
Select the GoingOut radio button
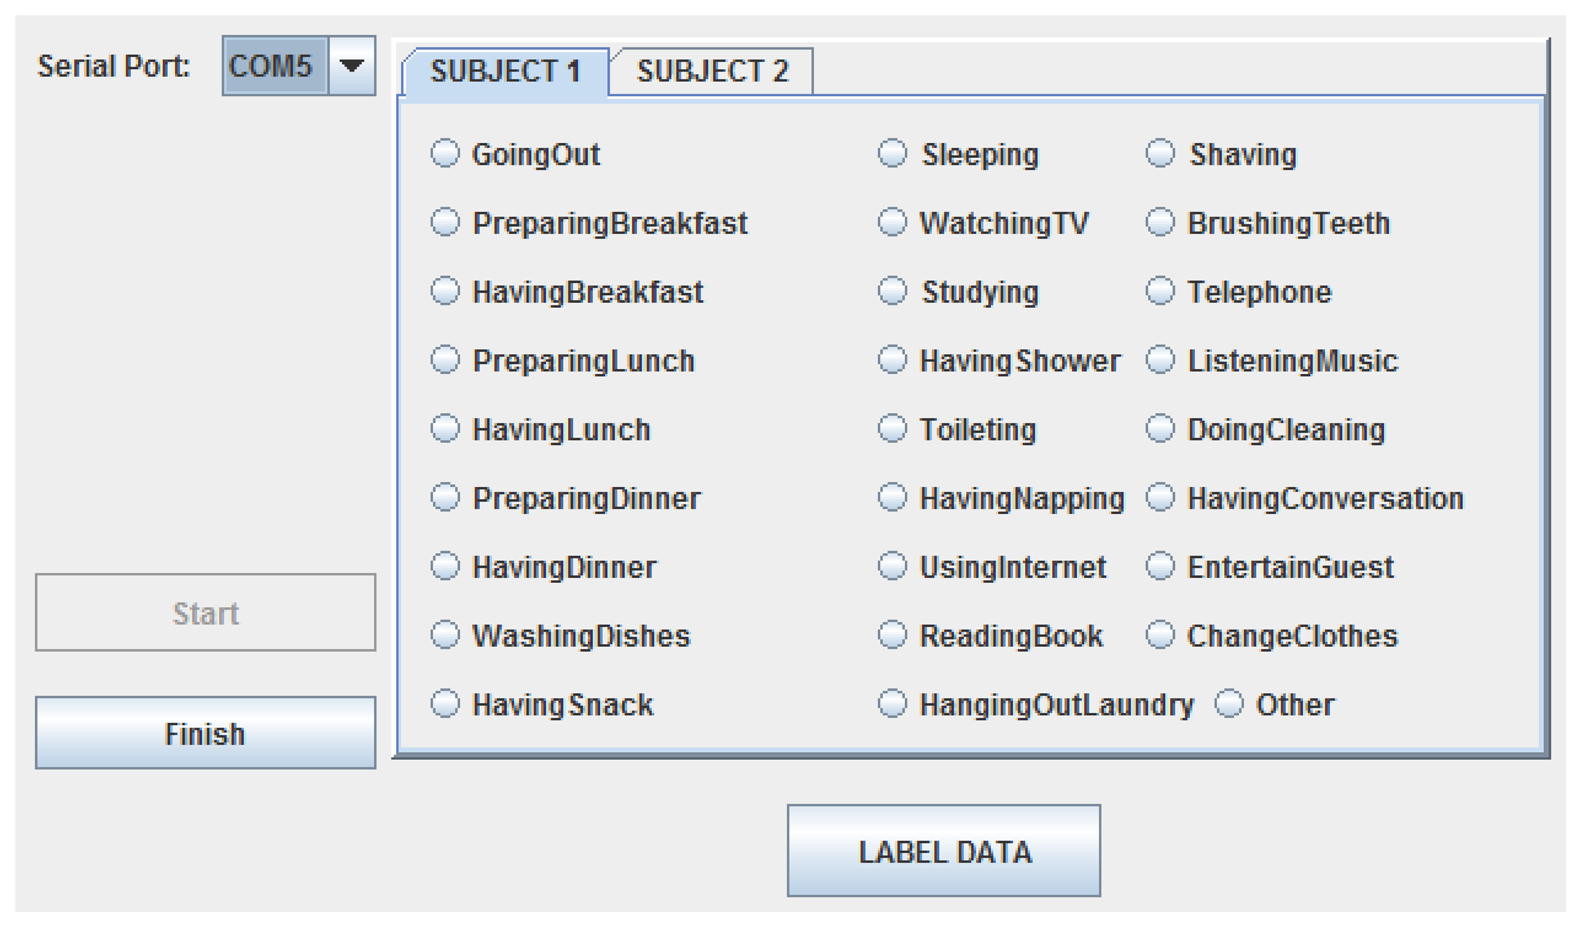[x=445, y=154]
